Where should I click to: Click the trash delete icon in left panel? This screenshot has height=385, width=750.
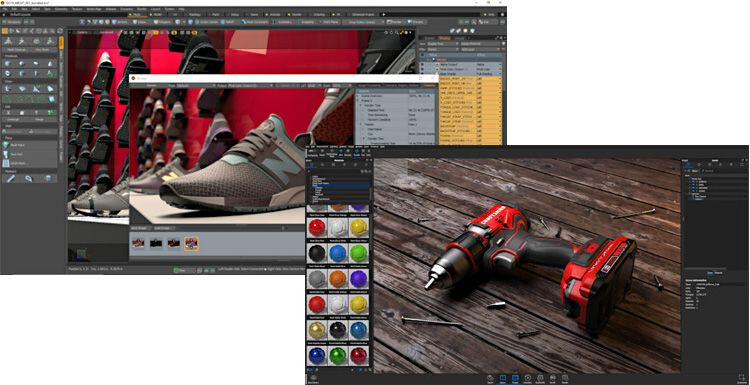pyautogui.click(x=48, y=178)
